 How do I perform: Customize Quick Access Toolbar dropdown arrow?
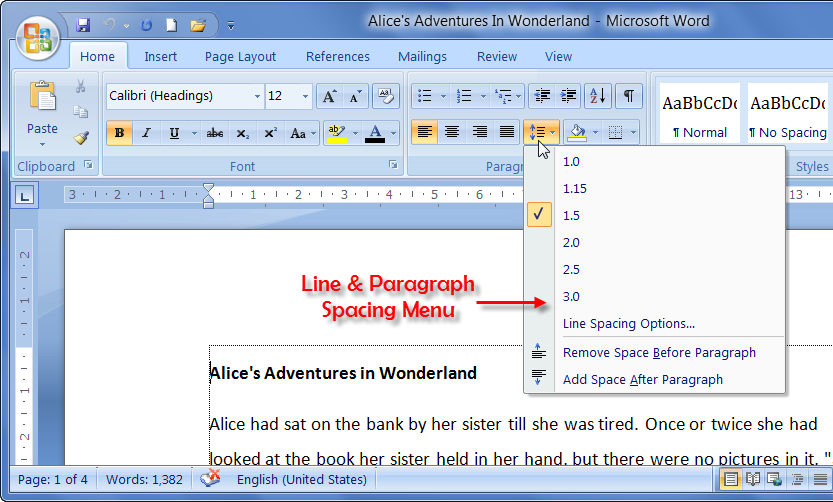231,25
